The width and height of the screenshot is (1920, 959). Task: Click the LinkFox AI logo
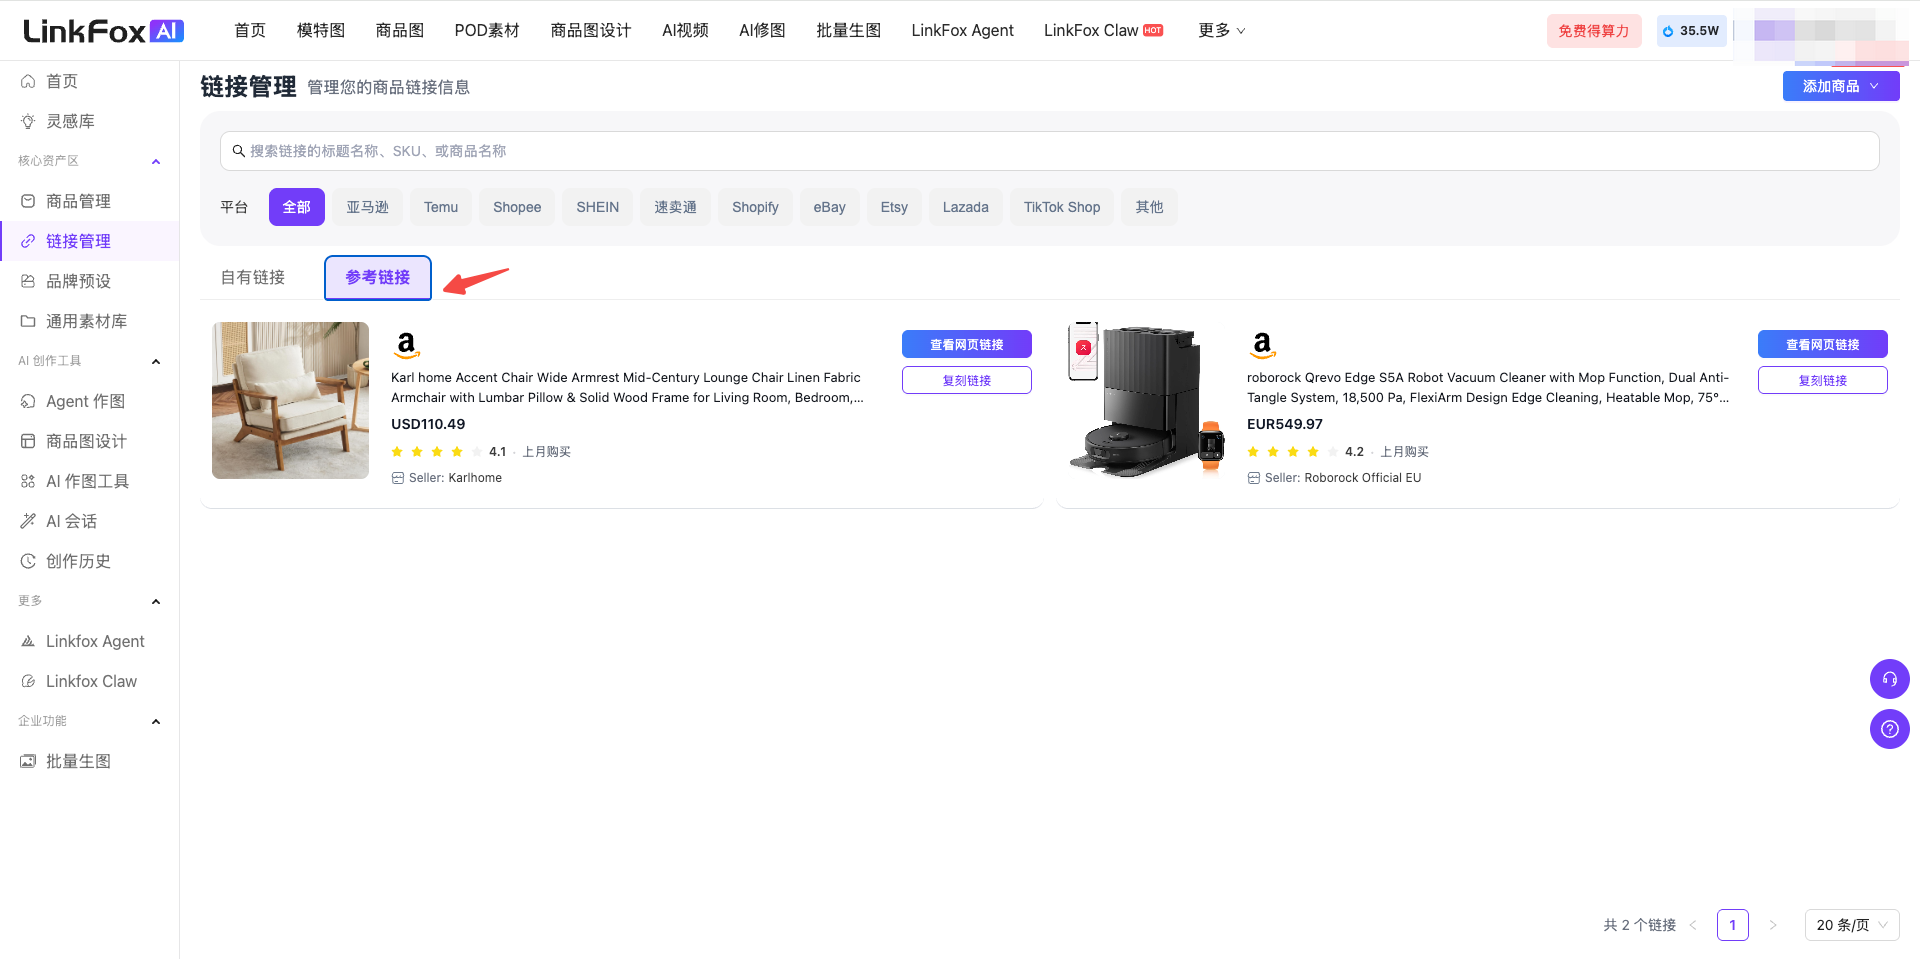103,31
